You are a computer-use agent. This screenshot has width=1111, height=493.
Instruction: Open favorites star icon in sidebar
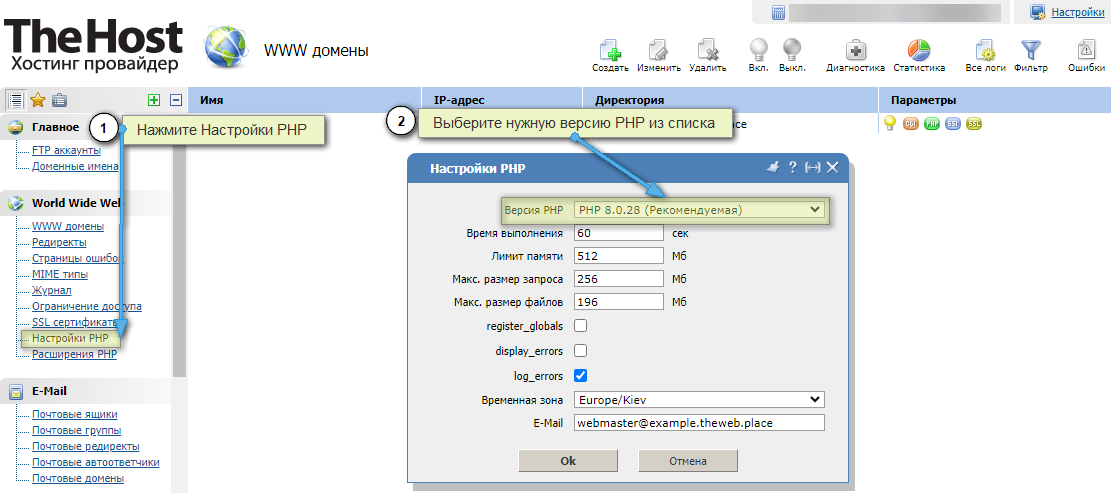[x=38, y=99]
